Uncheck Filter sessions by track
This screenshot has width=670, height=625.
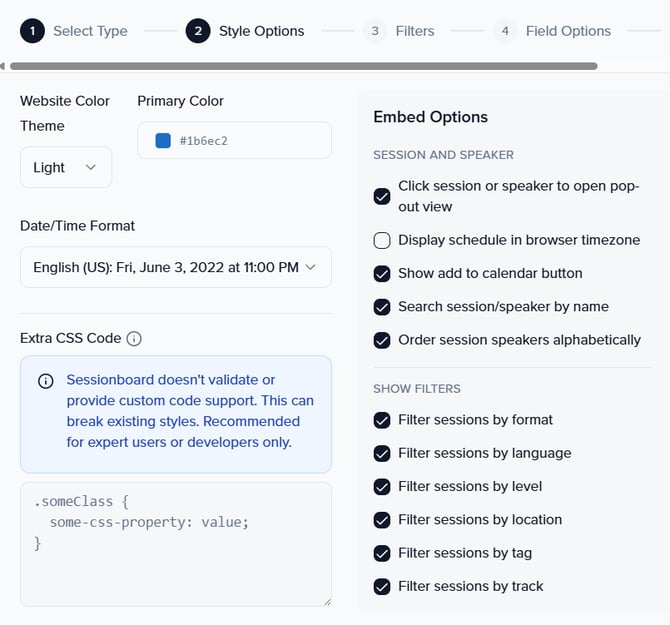tap(382, 586)
